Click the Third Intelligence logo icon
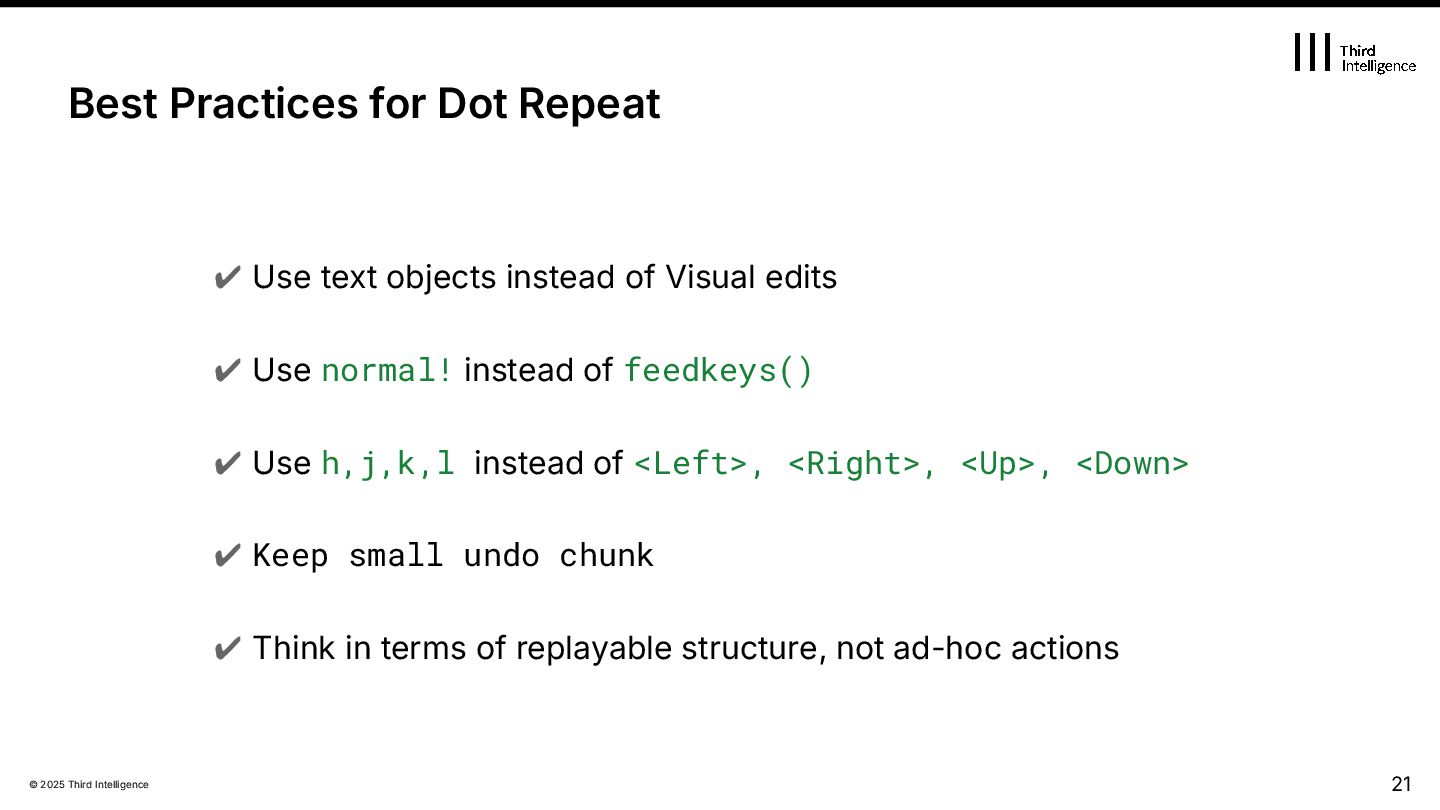This screenshot has height=810, width=1440. point(1312,52)
